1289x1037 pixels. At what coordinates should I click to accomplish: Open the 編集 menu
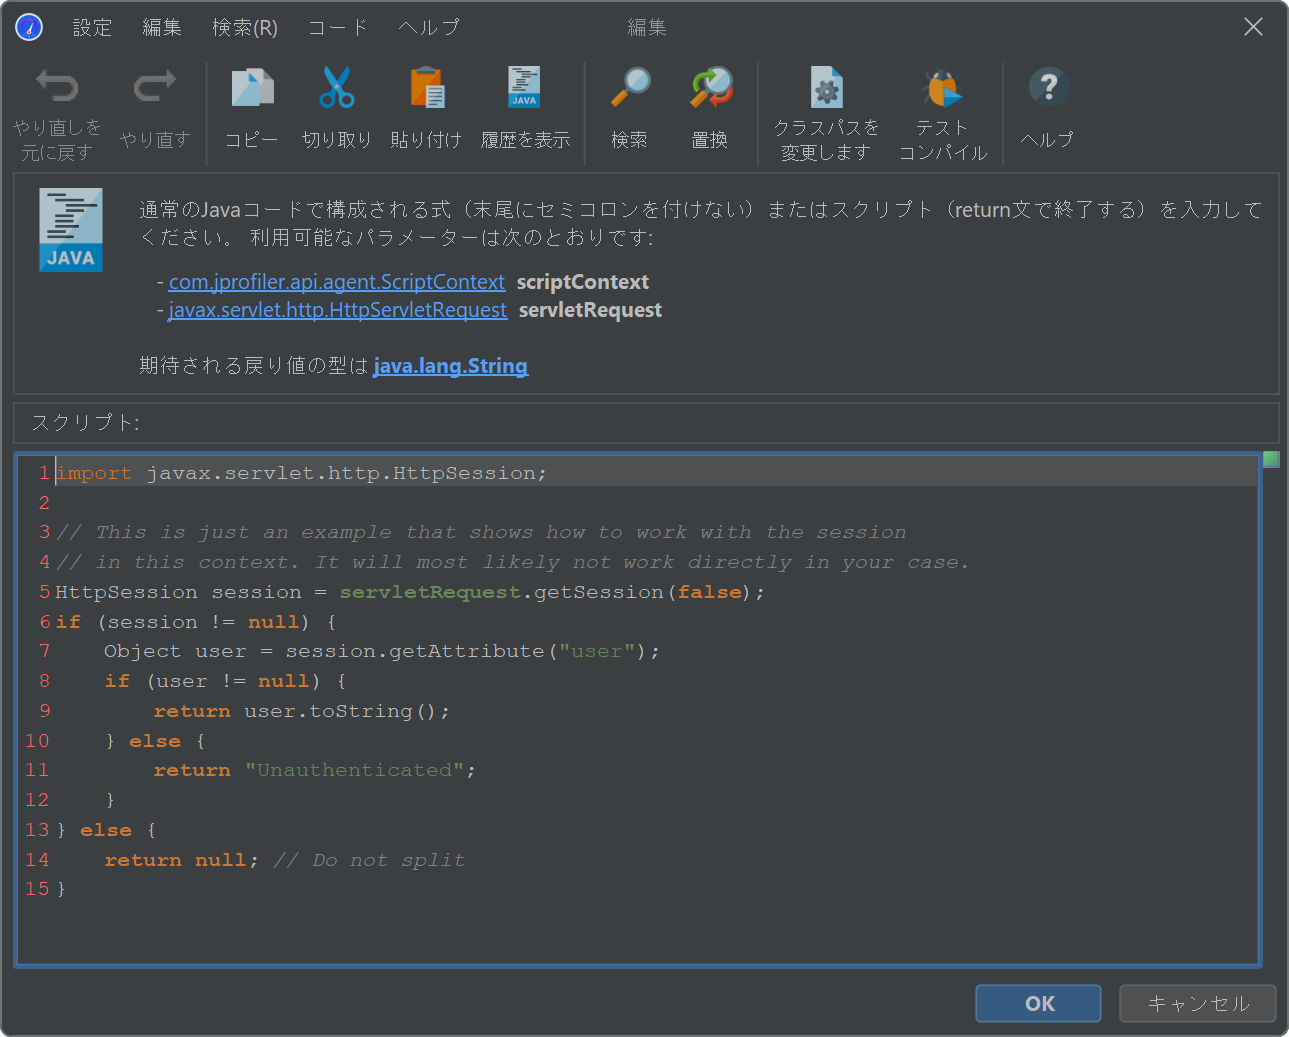(x=162, y=28)
